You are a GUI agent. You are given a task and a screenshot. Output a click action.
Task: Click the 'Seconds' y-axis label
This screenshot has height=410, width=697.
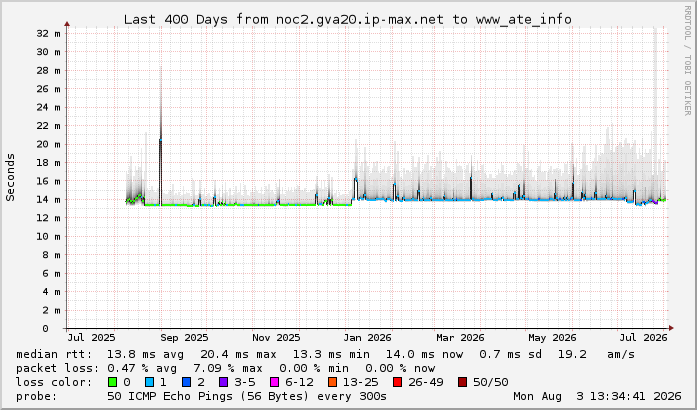(10, 177)
